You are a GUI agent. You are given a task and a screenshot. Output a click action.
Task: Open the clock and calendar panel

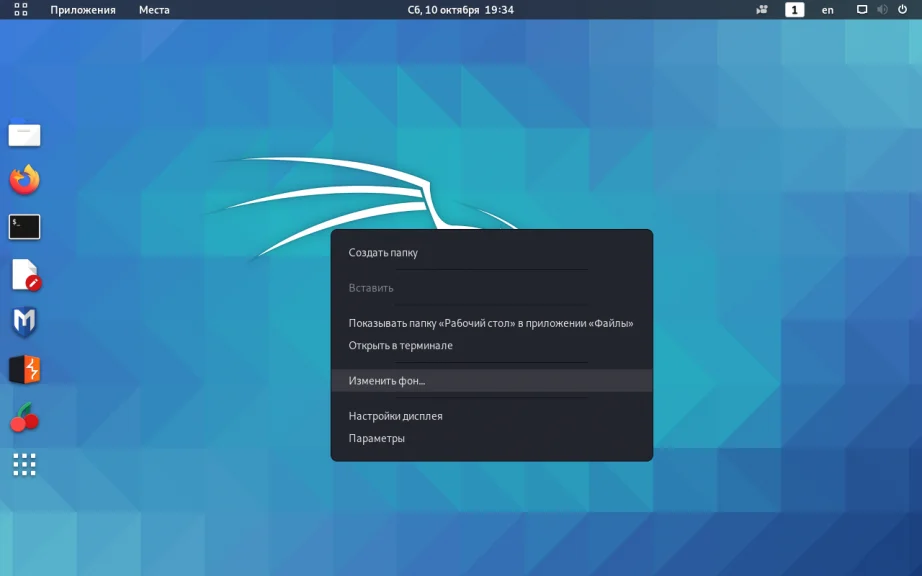pyautogui.click(x=460, y=10)
